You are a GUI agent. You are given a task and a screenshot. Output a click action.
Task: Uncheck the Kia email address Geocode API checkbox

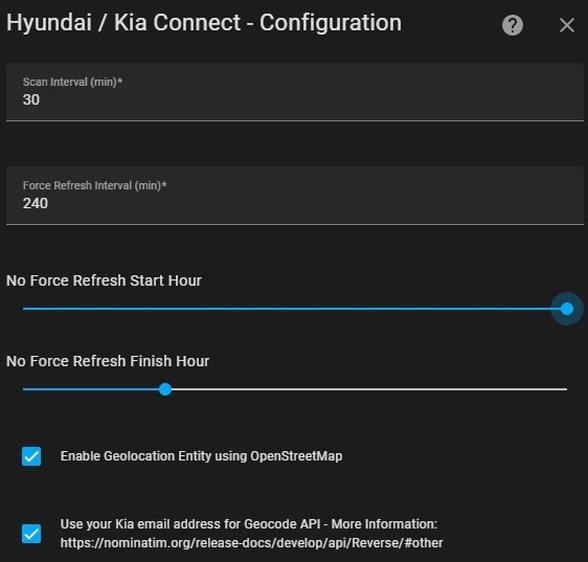[x=32, y=534]
